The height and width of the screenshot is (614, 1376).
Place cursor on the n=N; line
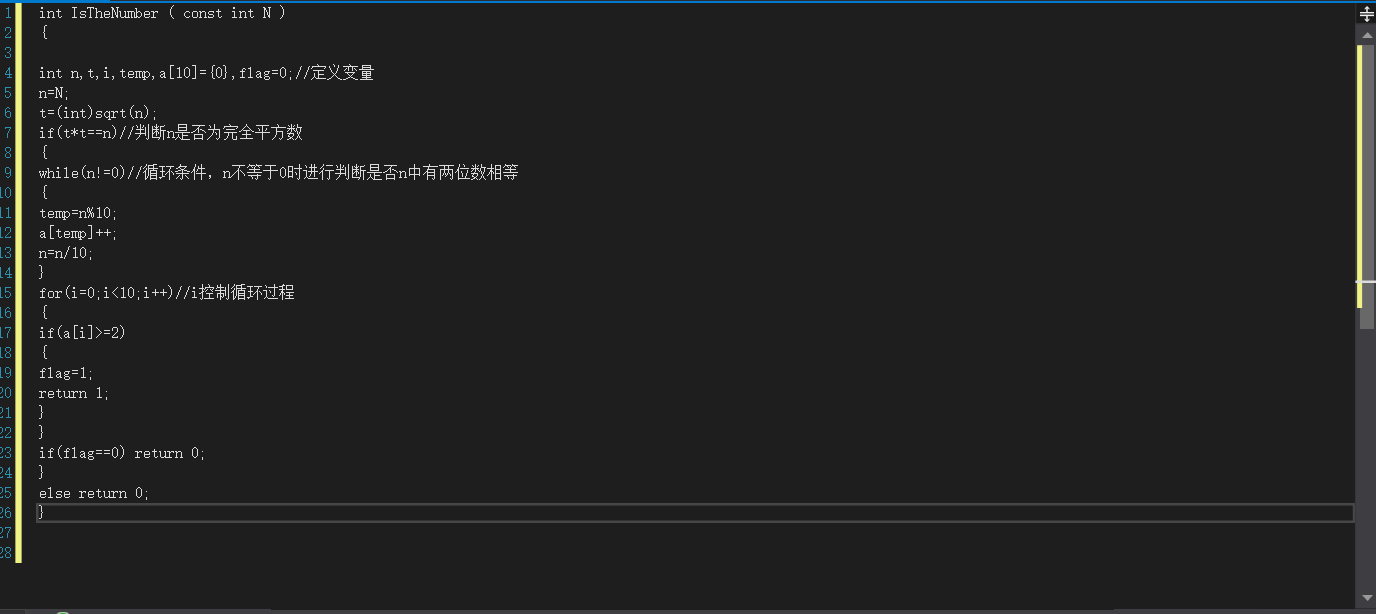[x=54, y=93]
